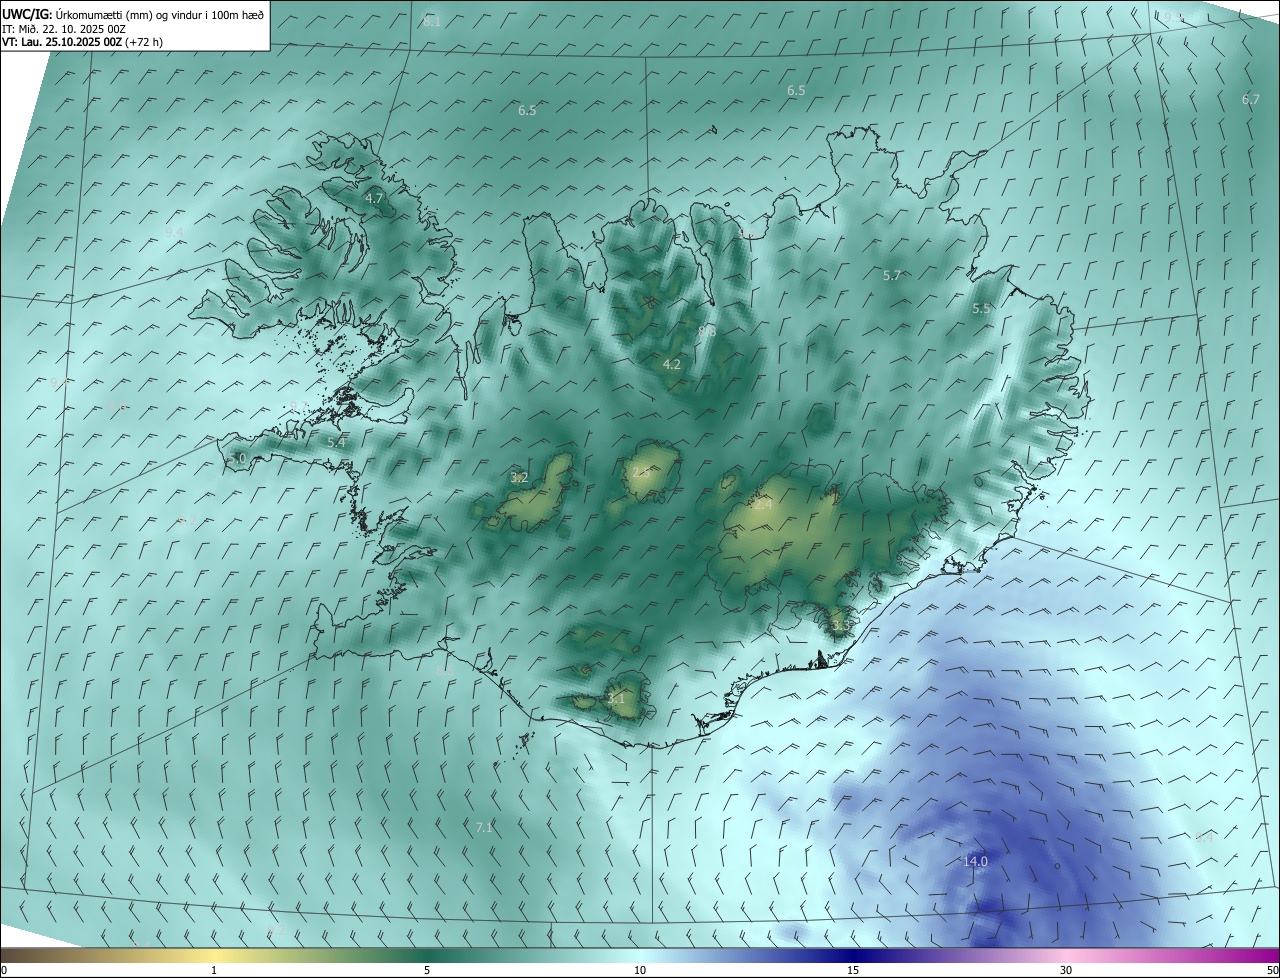Viewport: 1280px width, 978px height.
Task: Click the 5.4 value label
Action: (x=337, y=442)
